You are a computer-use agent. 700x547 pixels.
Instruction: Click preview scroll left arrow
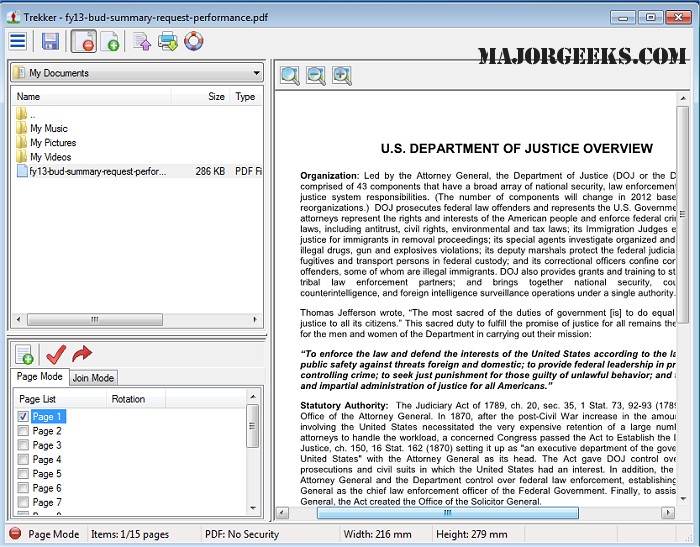pyautogui.click(x=282, y=513)
